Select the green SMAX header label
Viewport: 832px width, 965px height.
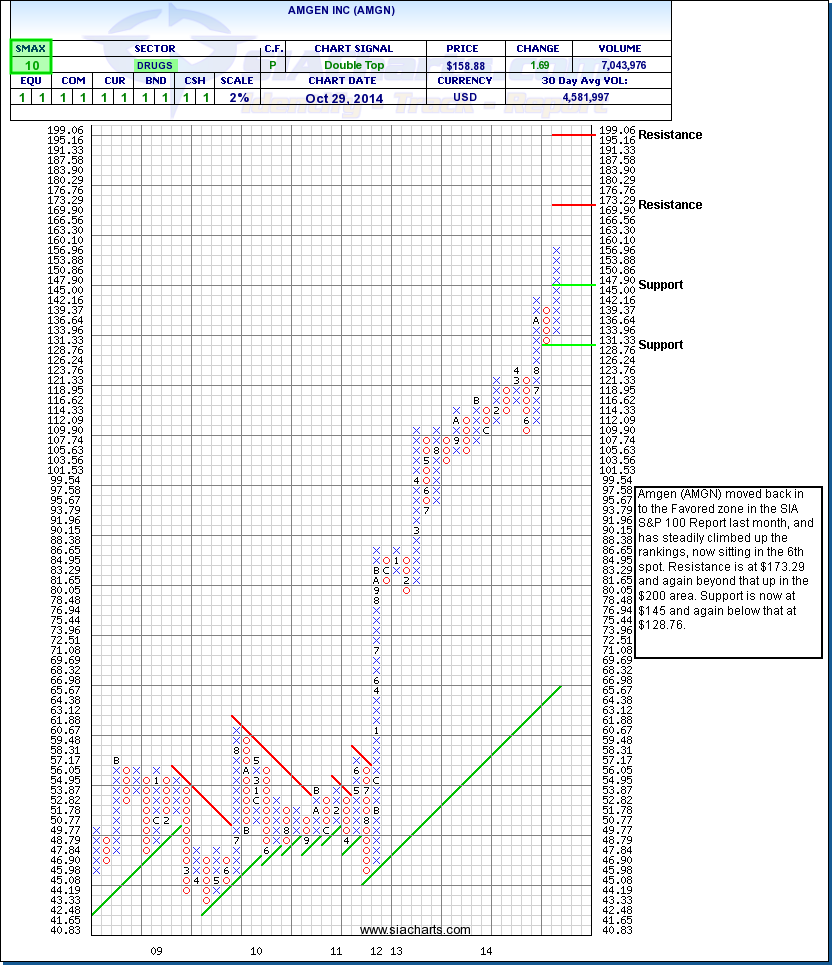31,48
